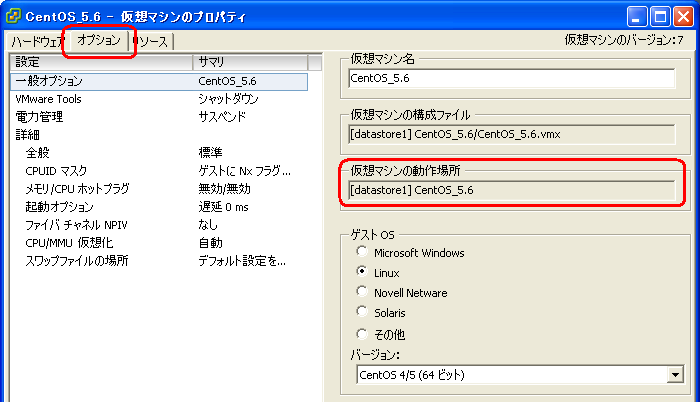This screenshot has width=700, height=402.
Task: Click the 設定 column header
Action: (100, 62)
